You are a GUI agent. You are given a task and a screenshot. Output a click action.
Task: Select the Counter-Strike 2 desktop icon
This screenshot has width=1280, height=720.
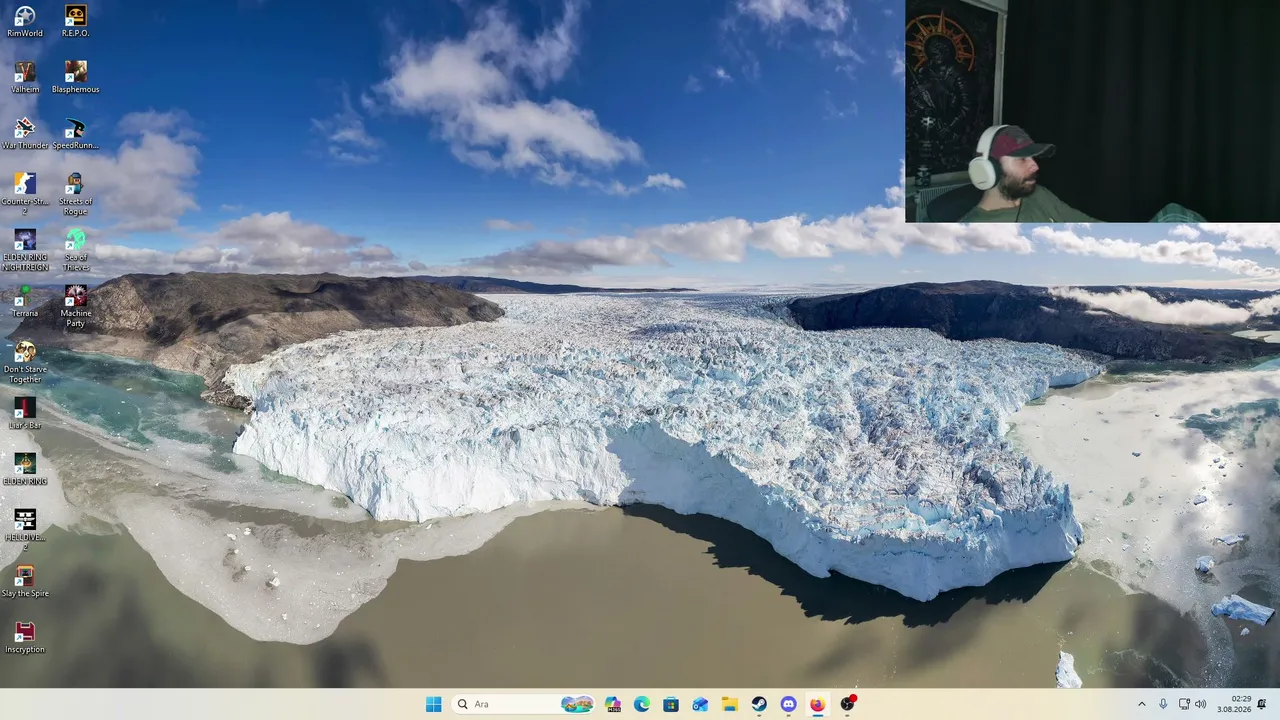(25, 193)
